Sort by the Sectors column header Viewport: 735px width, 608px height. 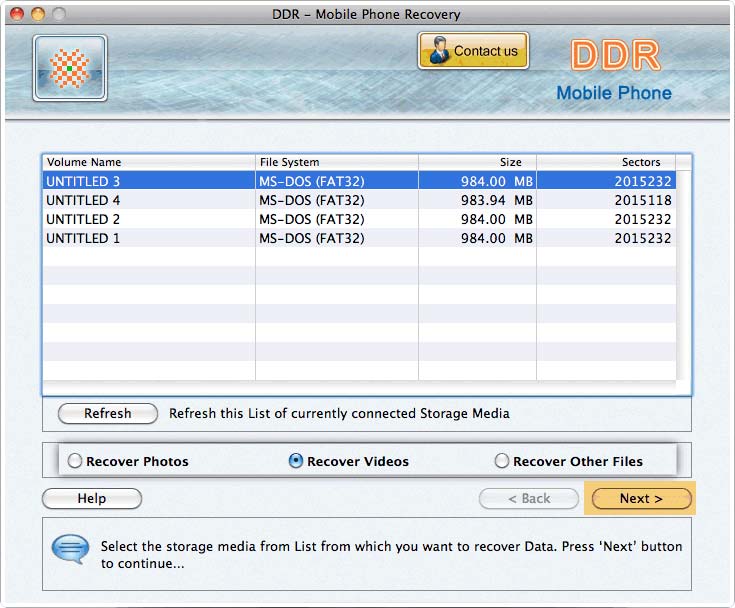click(606, 162)
